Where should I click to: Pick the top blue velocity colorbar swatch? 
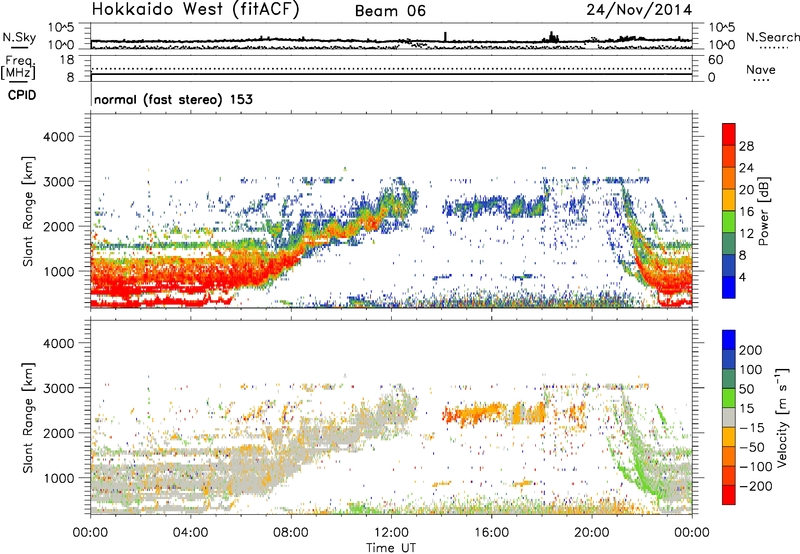(729, 340)
